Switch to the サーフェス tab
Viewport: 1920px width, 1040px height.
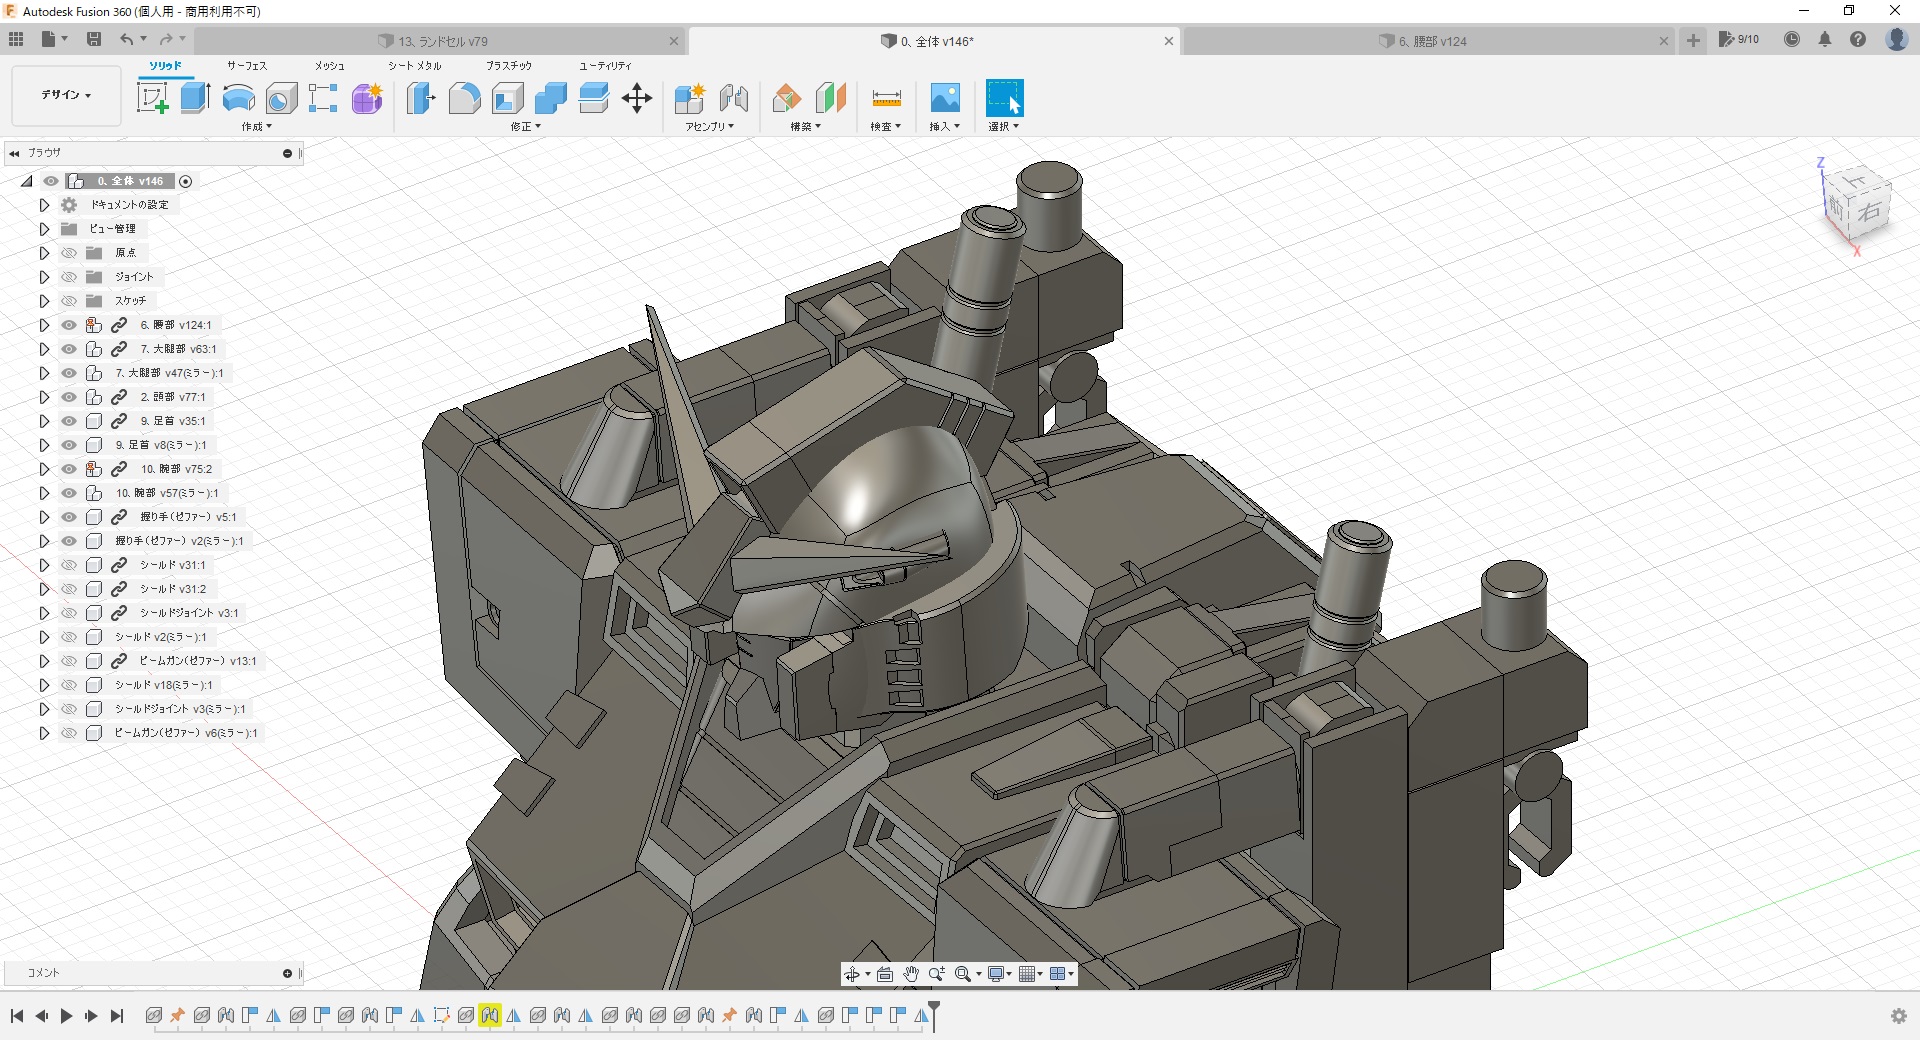point(246,66)
